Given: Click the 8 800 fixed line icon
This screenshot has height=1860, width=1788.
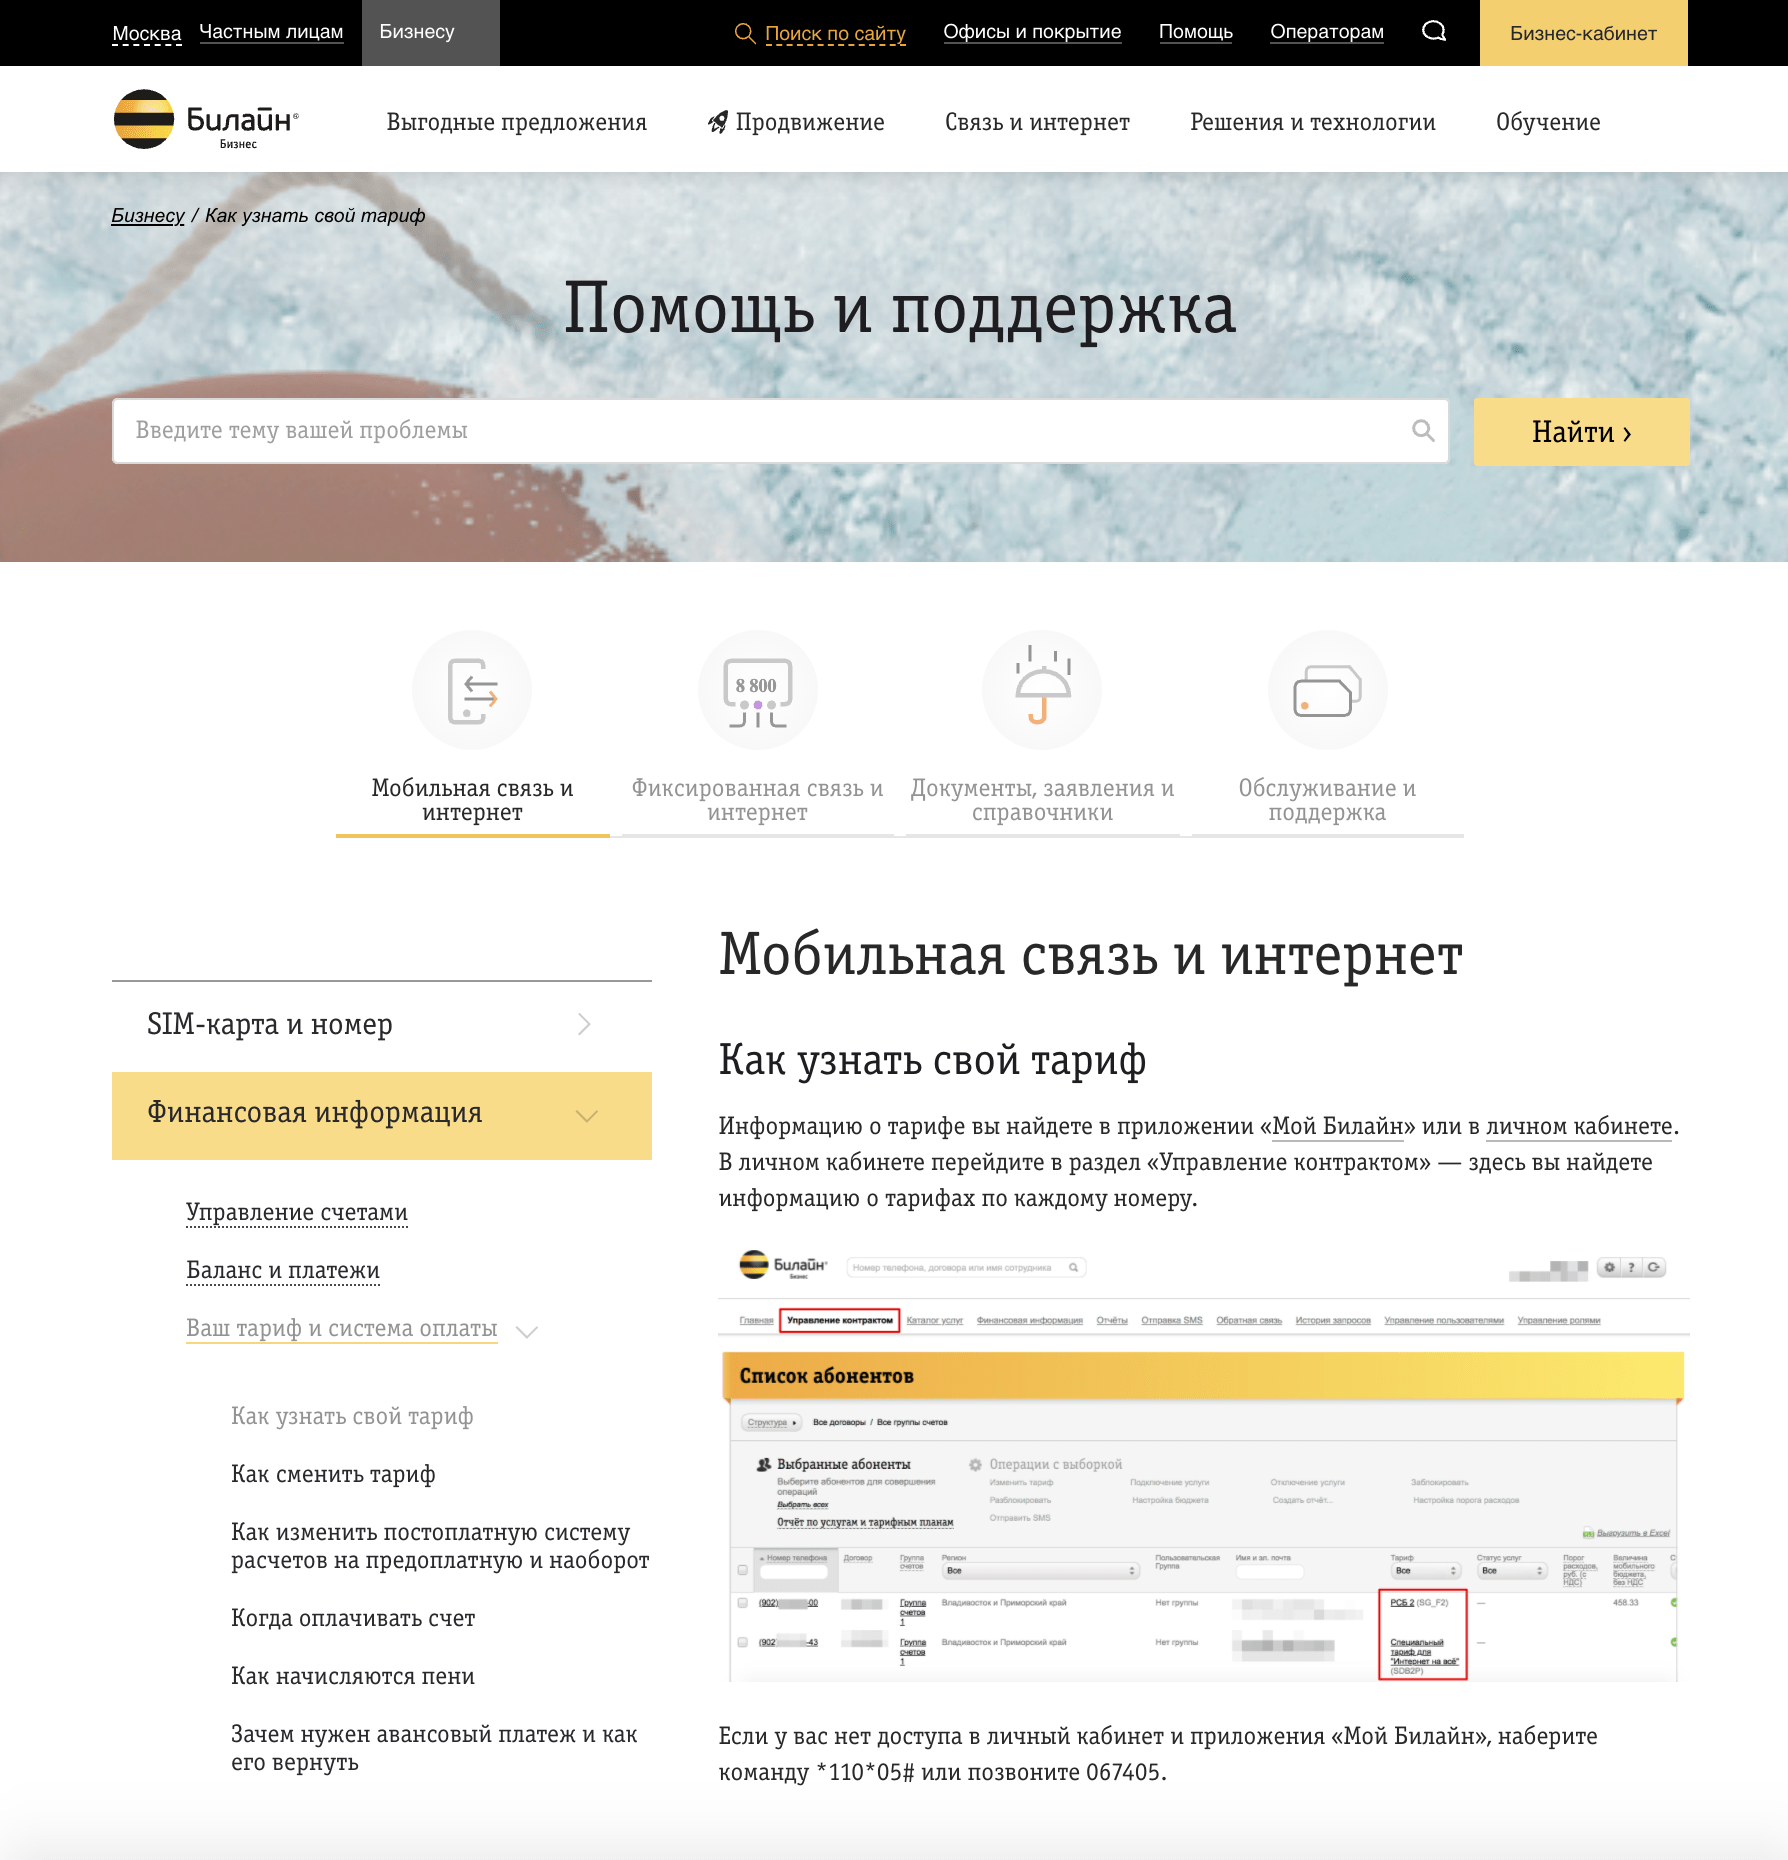Looking at the screenshot, I should point(757,689).
